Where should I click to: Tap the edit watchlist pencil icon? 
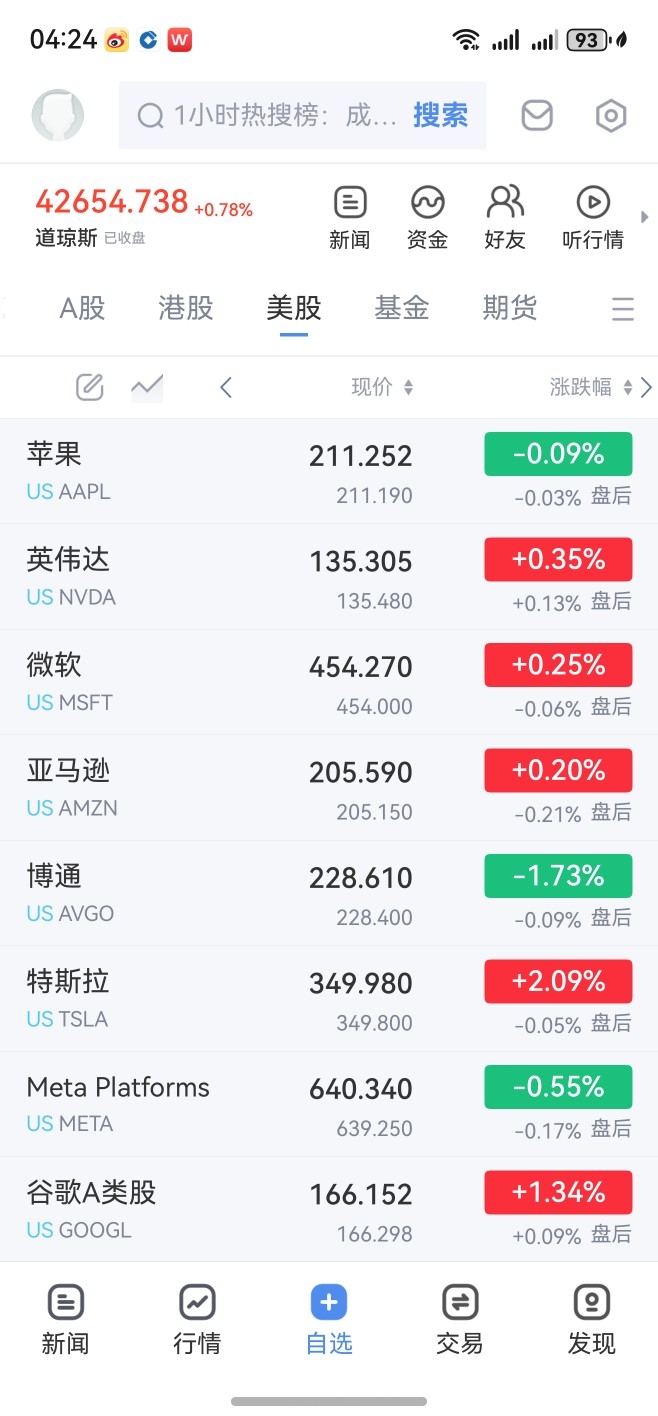[x=90, y=387]
